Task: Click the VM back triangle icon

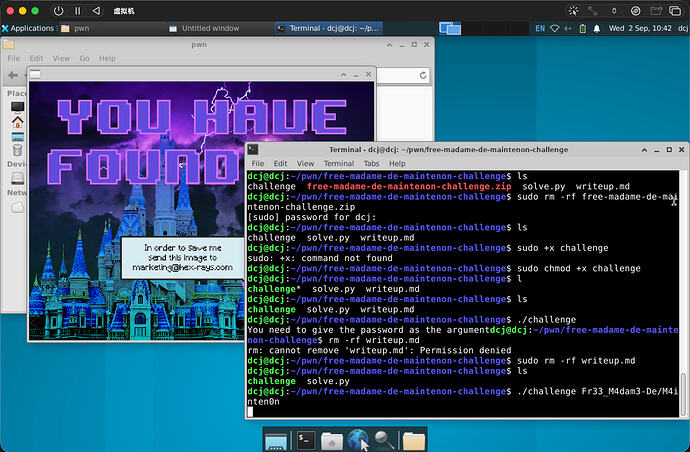Action: click(x=96, y=11)
